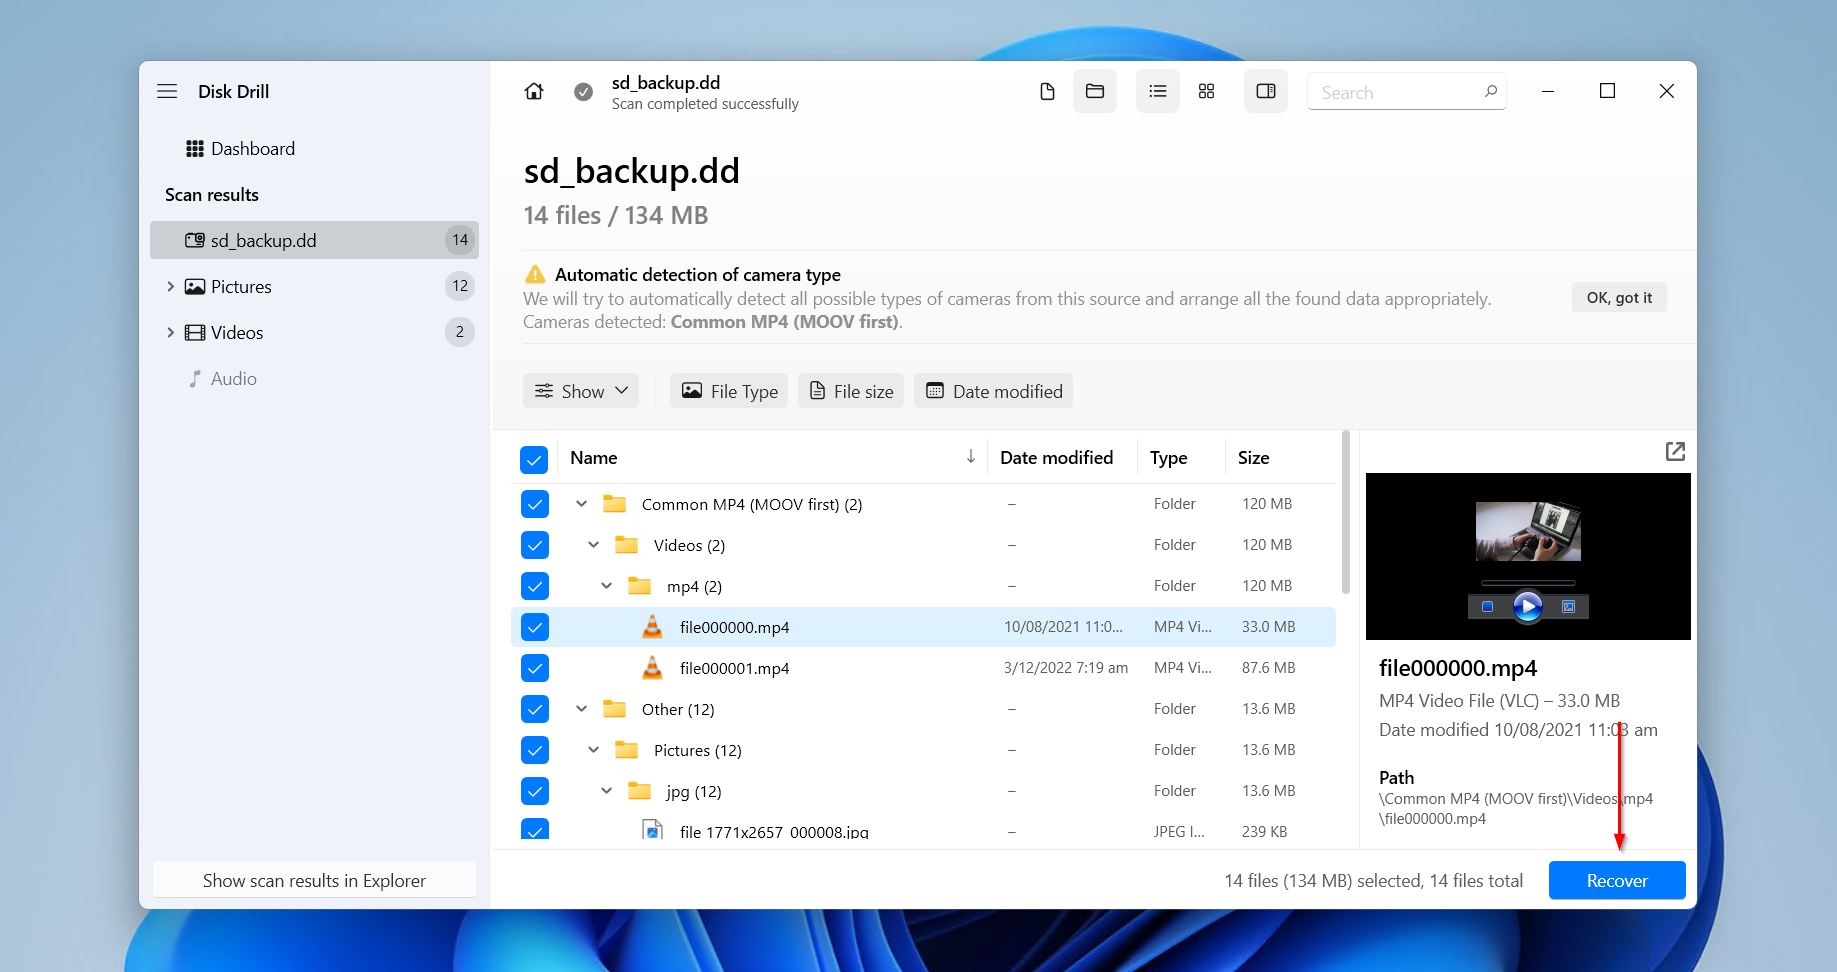Screen dimensions: 1837x972
Task: Open the hamburger menu in Disk Drill
Action: point(167,91)
